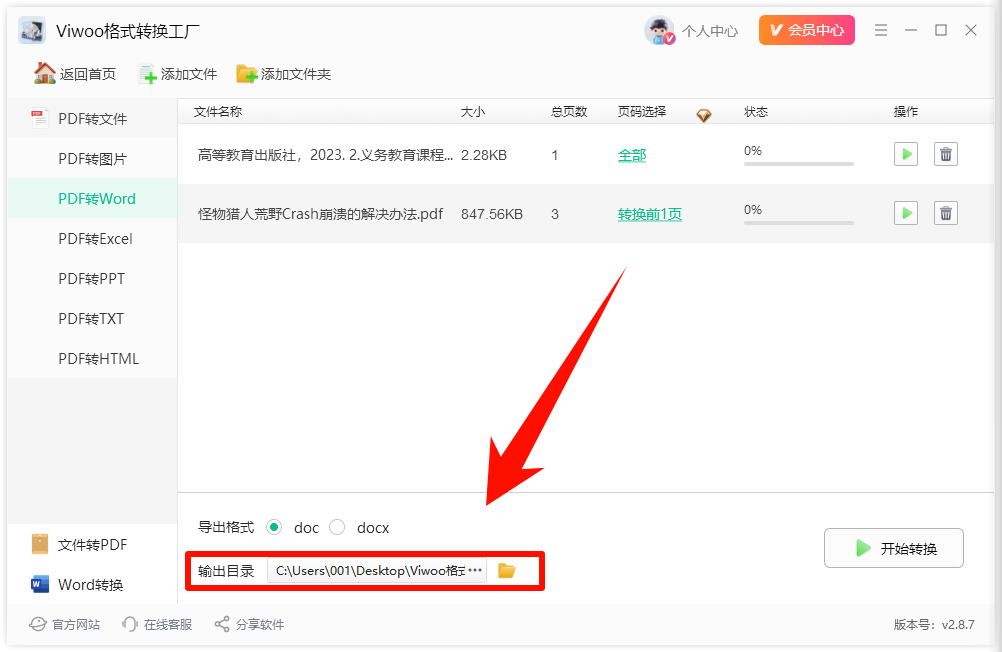This screenshot has height=652, width=1002.
Task: Click 开始转换 start conversion button
Action: point(893,548)
